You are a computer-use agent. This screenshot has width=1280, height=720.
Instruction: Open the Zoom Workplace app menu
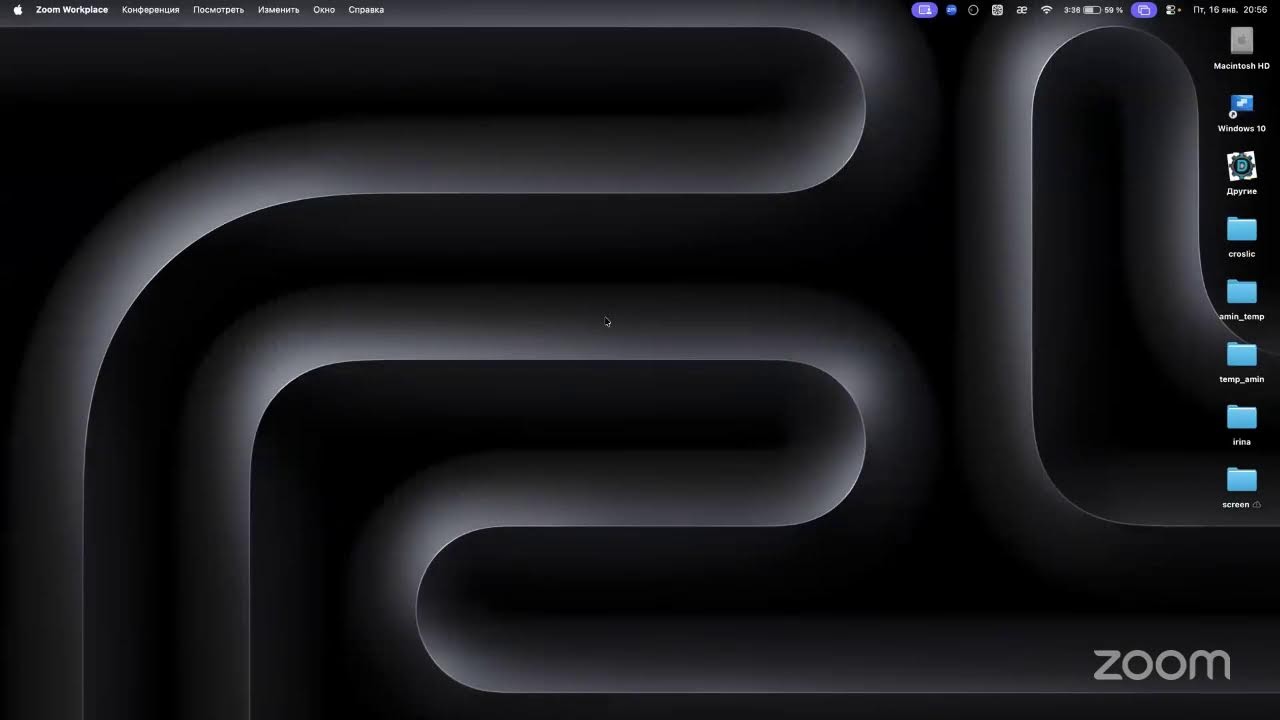[72, 10]
